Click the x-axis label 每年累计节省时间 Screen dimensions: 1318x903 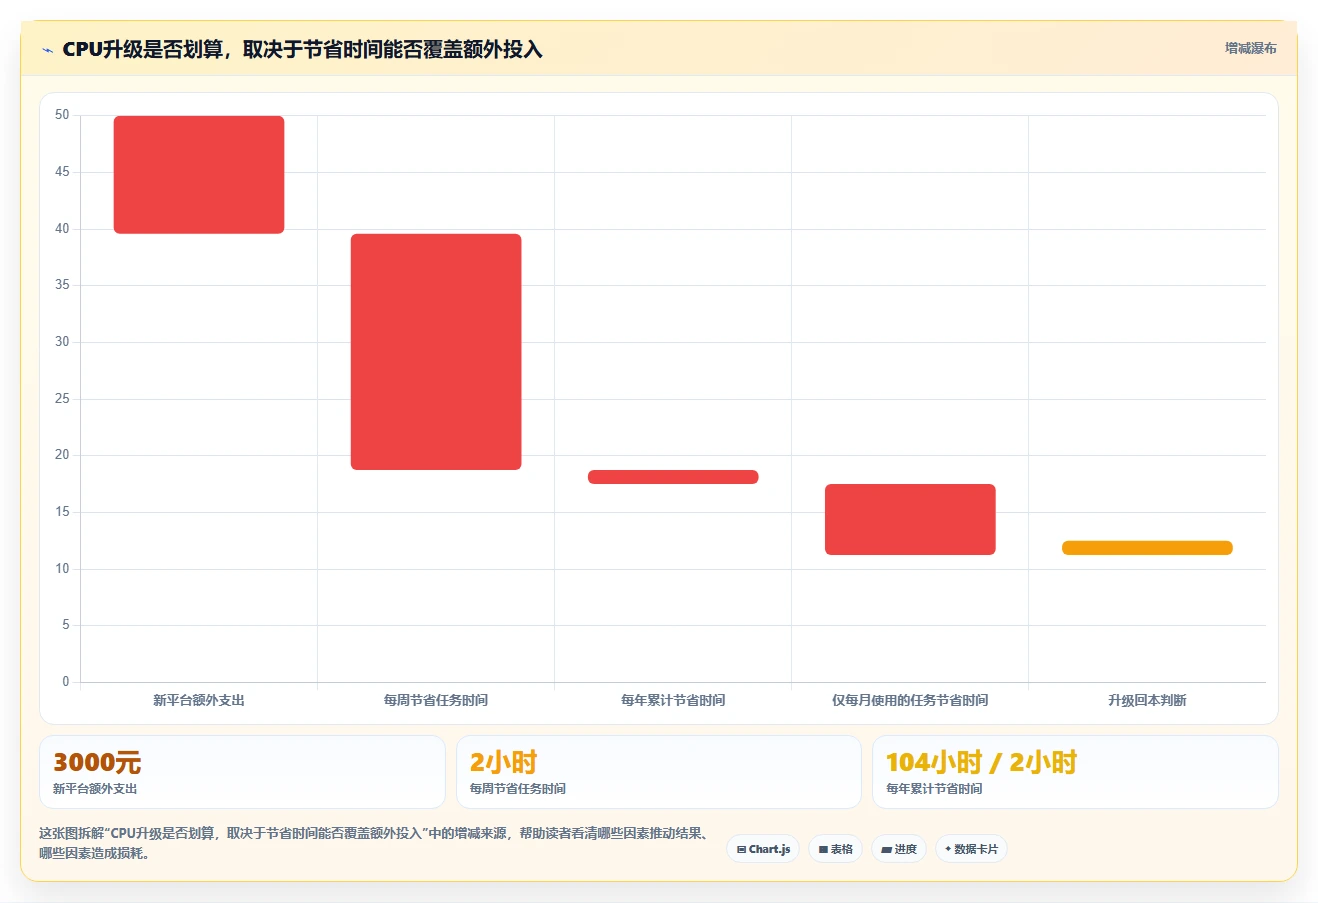coord(673,700)
